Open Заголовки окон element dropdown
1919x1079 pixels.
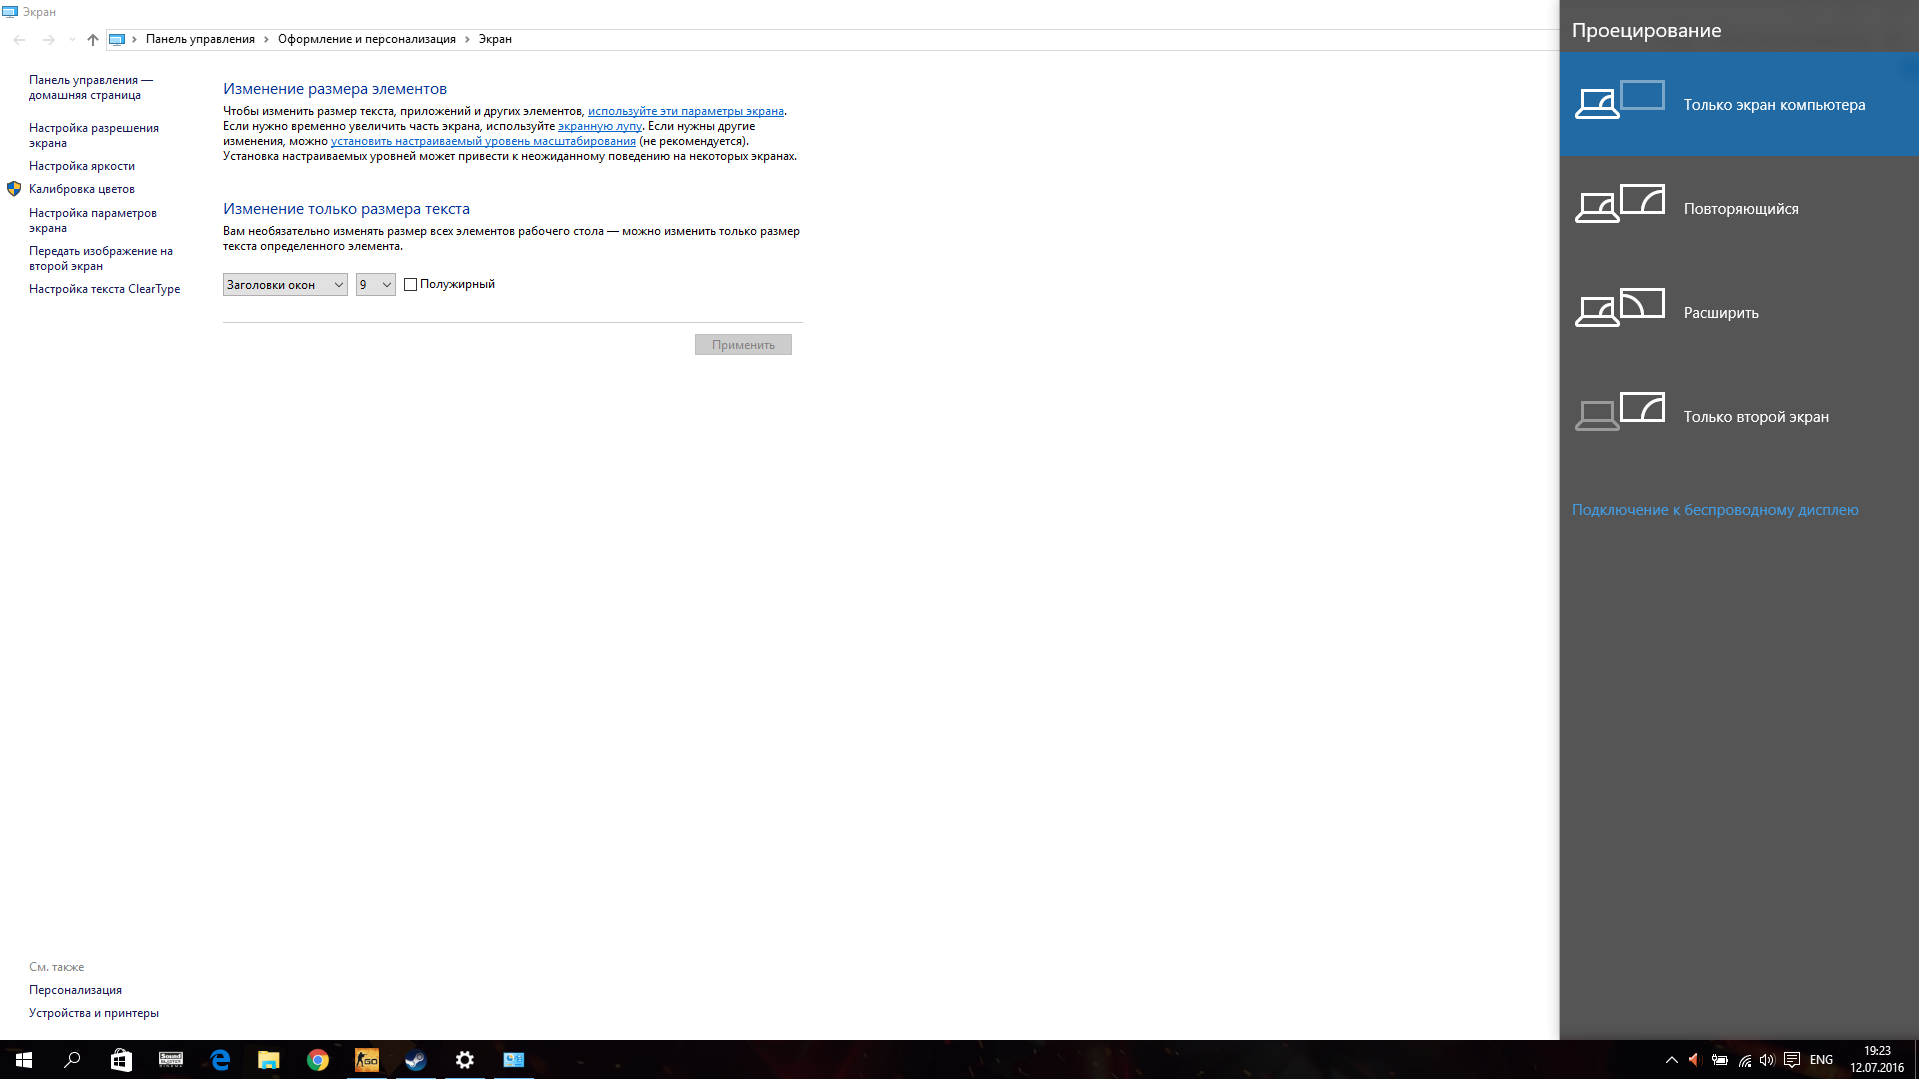point(285,285)
